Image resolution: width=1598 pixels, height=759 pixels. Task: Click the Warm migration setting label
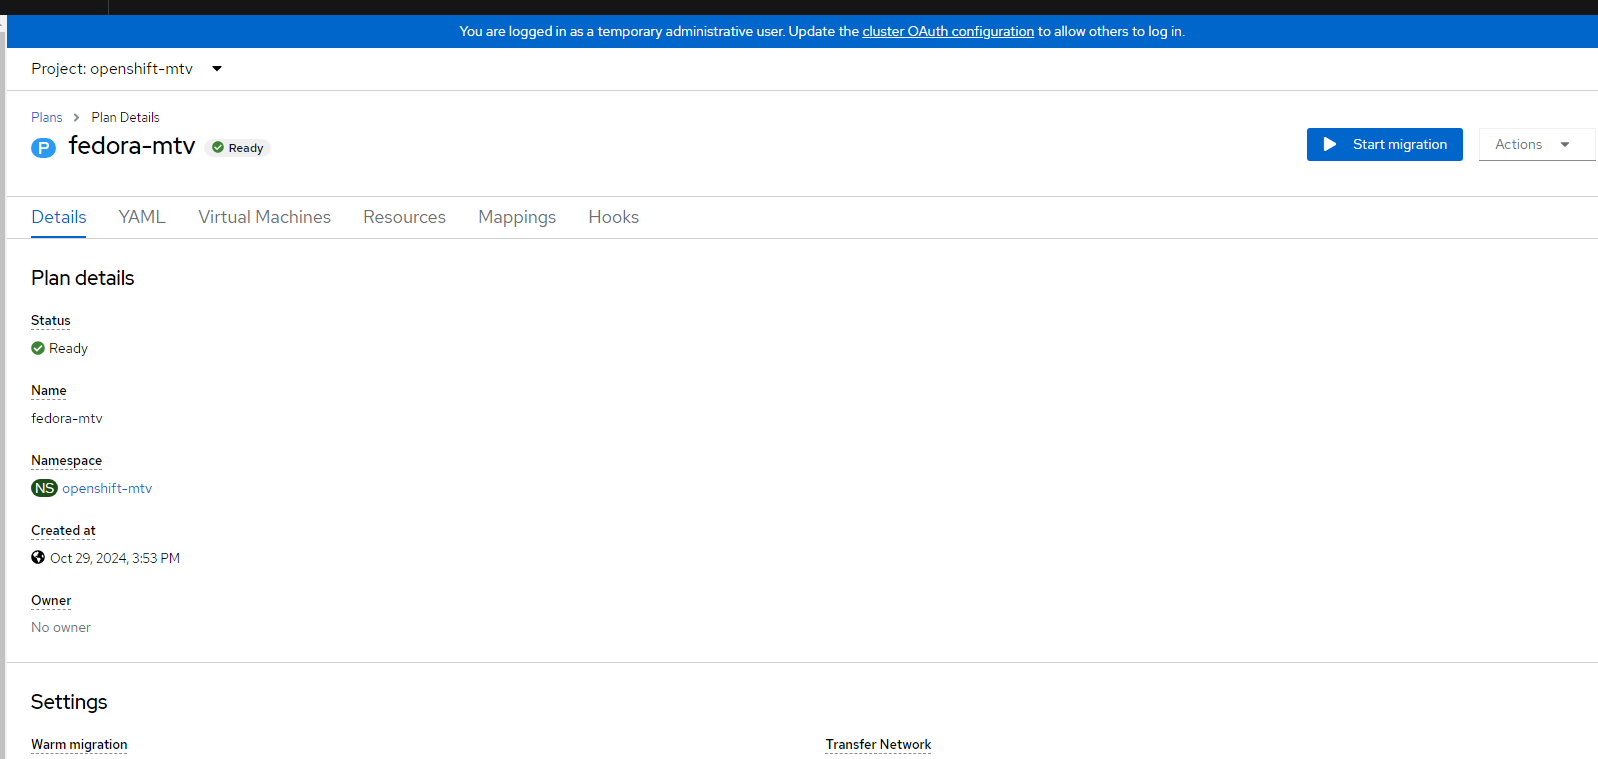point(79,745)
